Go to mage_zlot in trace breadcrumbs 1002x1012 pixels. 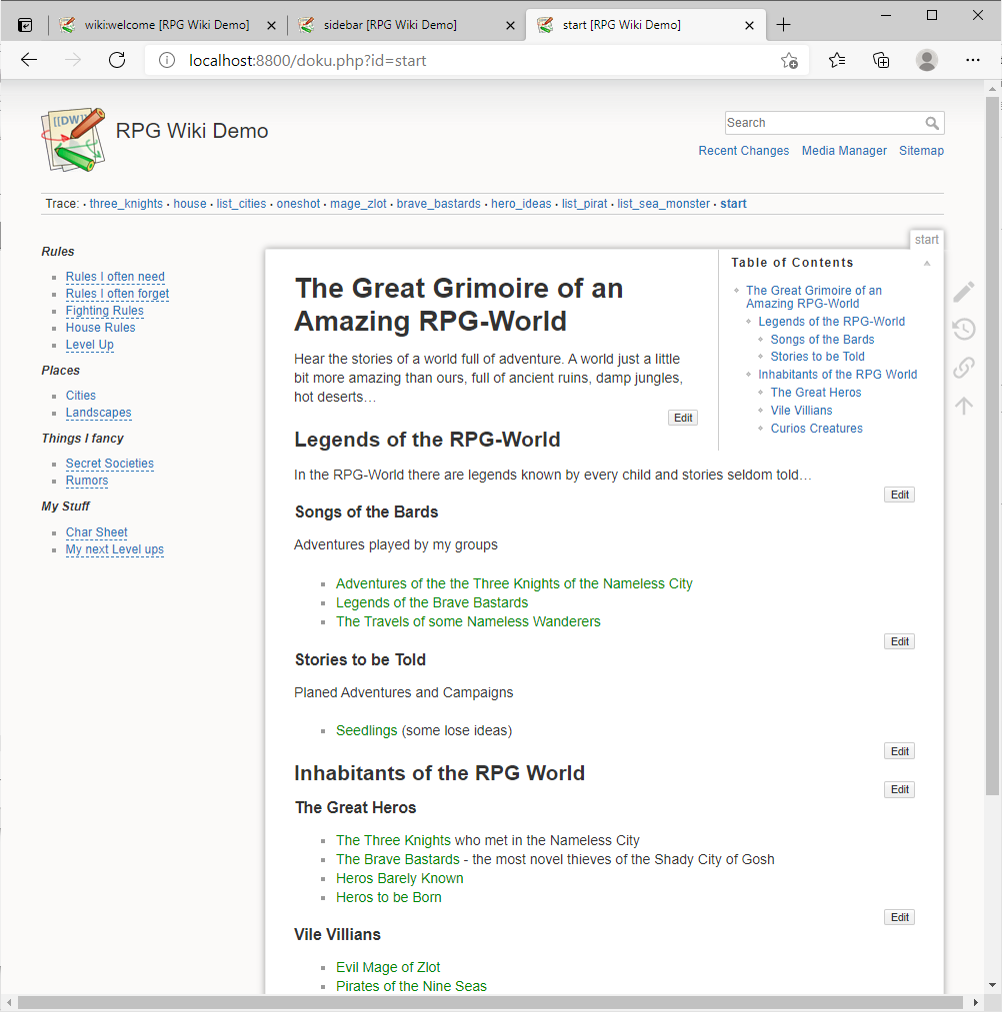(358, 204)
